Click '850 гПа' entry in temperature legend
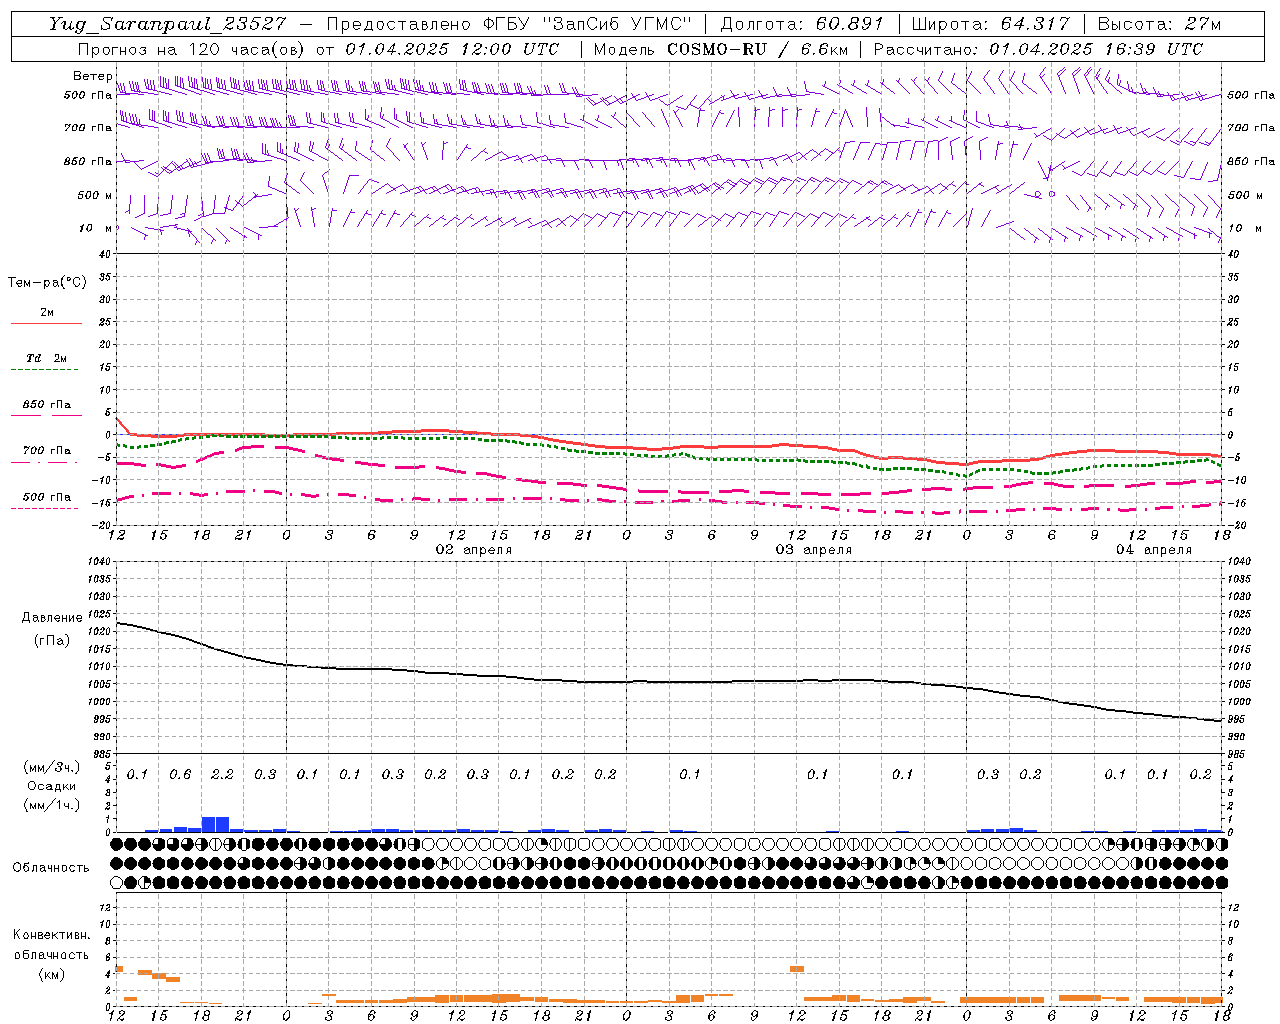 [47, 405]
